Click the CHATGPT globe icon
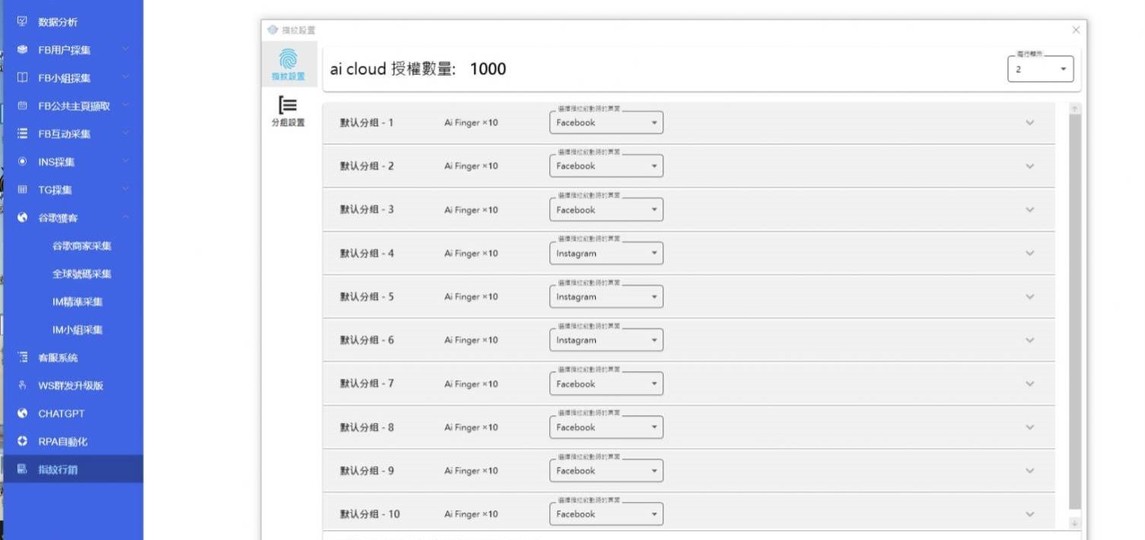The width and height of the screenshot is (1145, 540). pyautogui.click(x=22, y=413)
